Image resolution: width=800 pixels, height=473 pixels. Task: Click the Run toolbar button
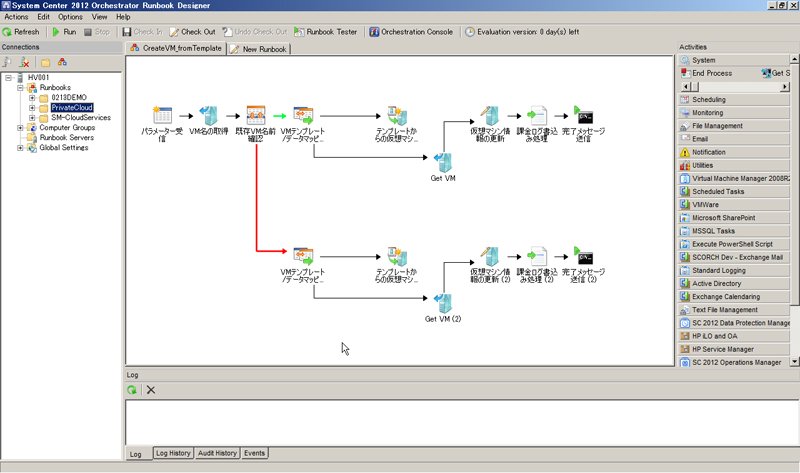(x=64, y=32)
